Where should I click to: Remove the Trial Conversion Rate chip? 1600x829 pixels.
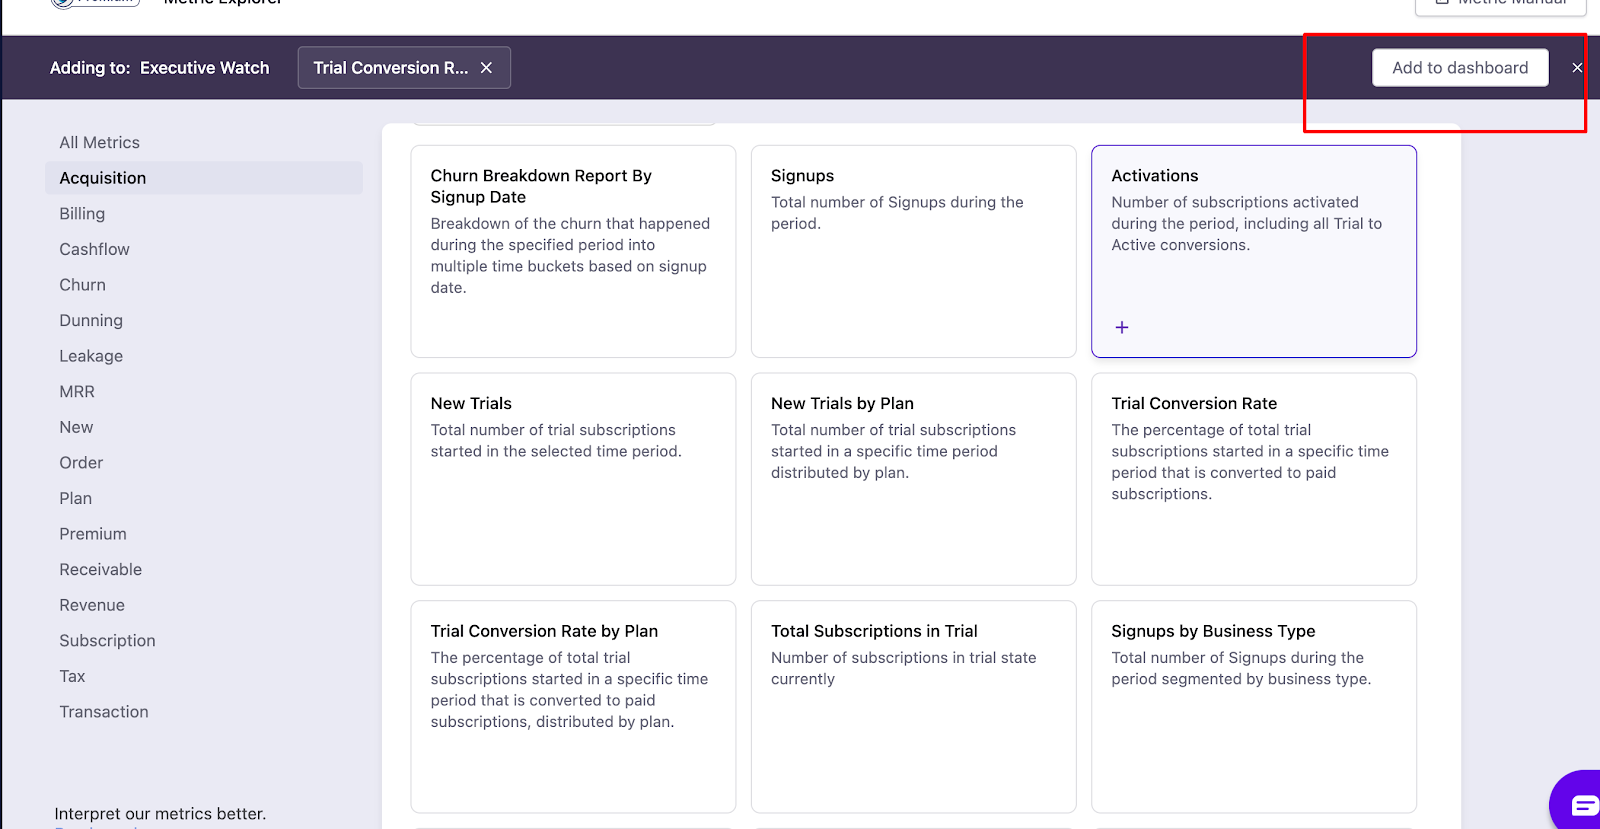click(486, 68)
